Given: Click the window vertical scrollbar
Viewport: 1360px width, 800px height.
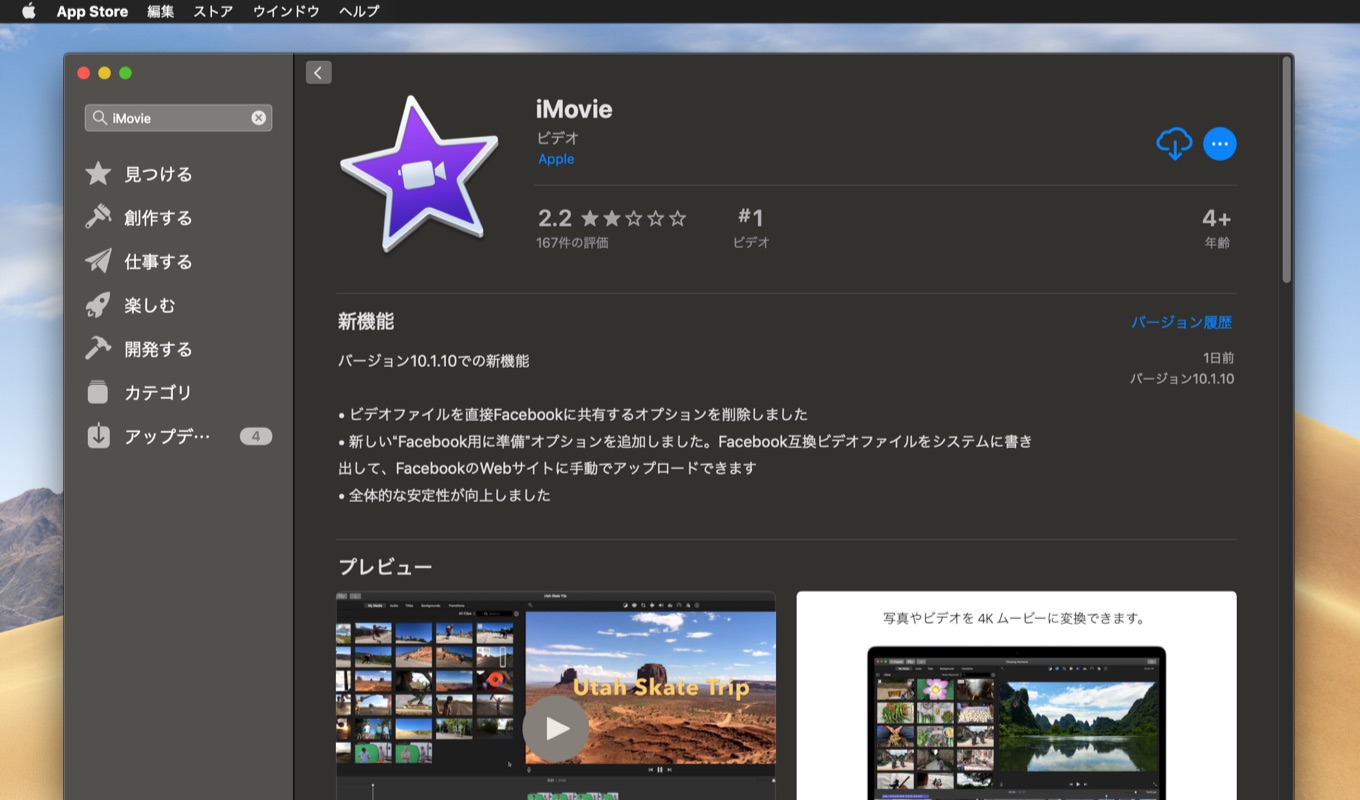Looking at the screenshot, I should [x=1287, y=170].
